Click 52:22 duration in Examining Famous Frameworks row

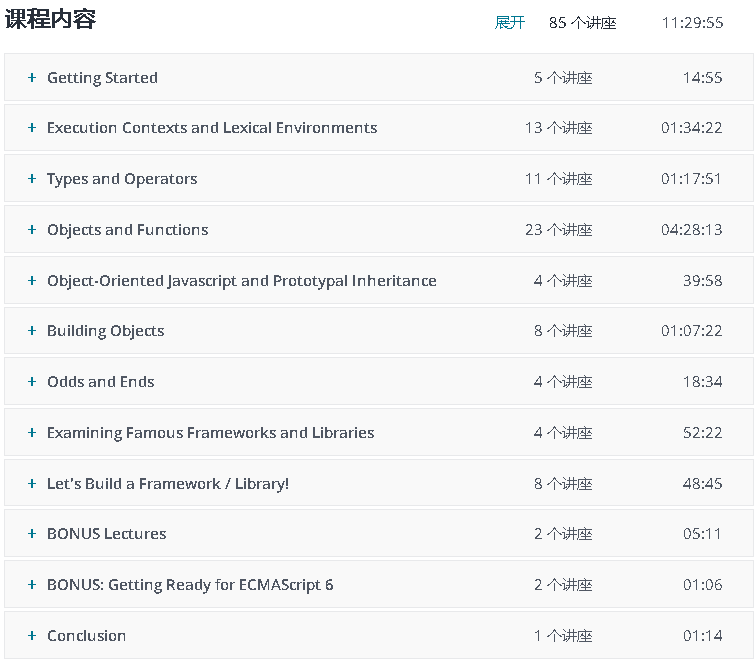[702, 433]
